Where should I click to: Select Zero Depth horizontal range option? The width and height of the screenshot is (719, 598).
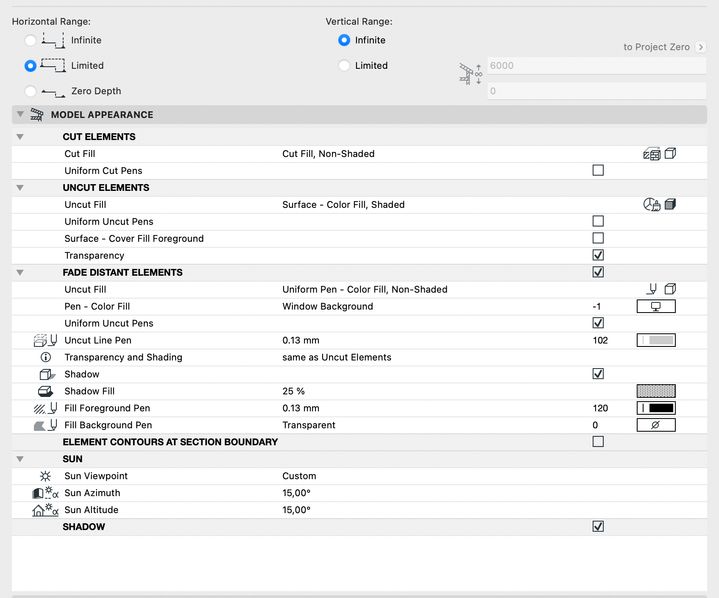[30, 91]
